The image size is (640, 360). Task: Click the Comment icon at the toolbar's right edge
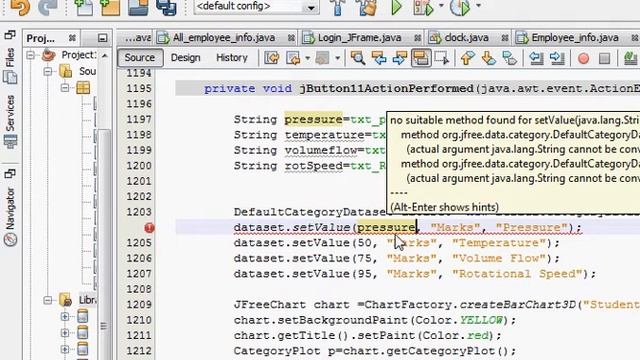click(631, 58)
